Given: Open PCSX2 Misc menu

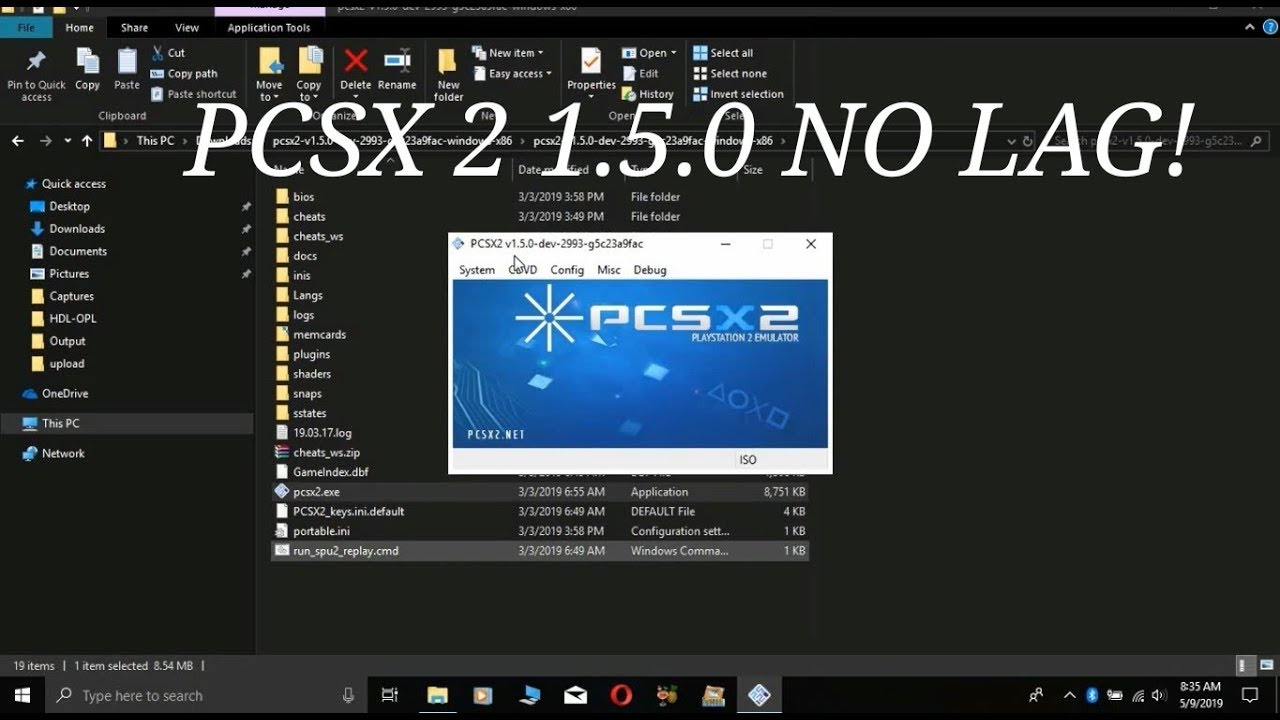Looking at the screenshot, I should 609,270.
